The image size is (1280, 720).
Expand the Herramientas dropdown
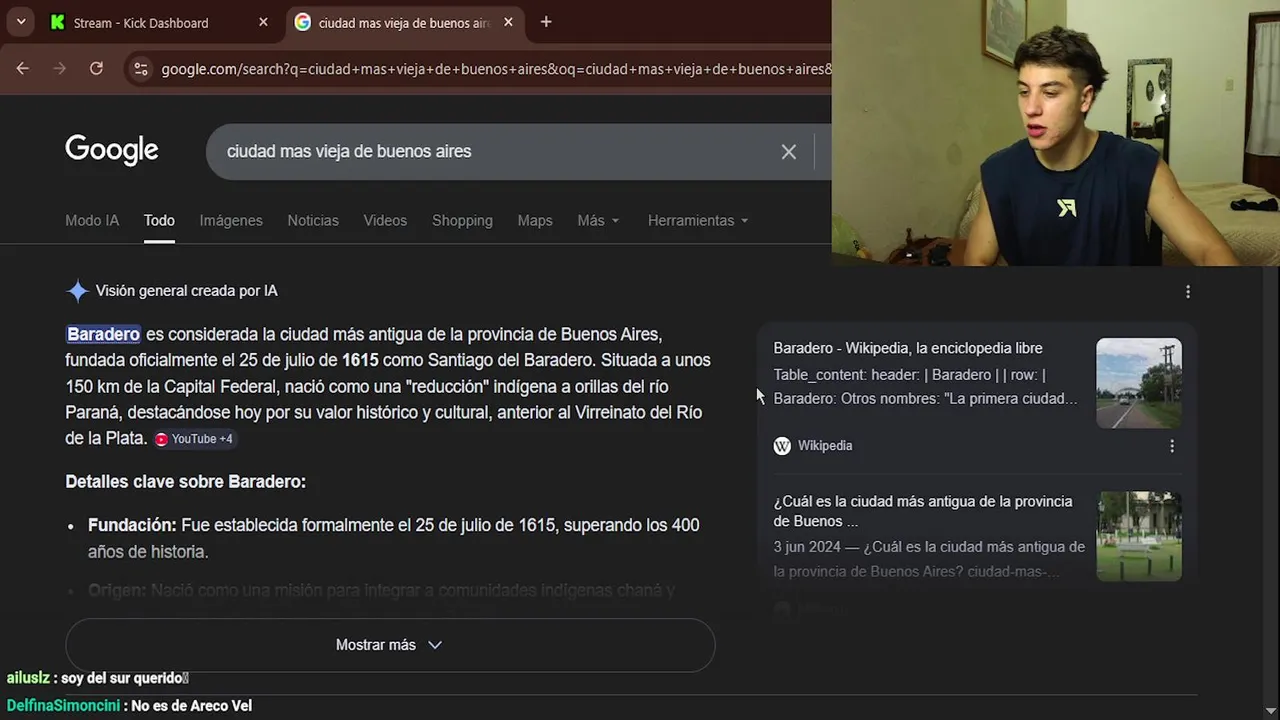(698, 220)
